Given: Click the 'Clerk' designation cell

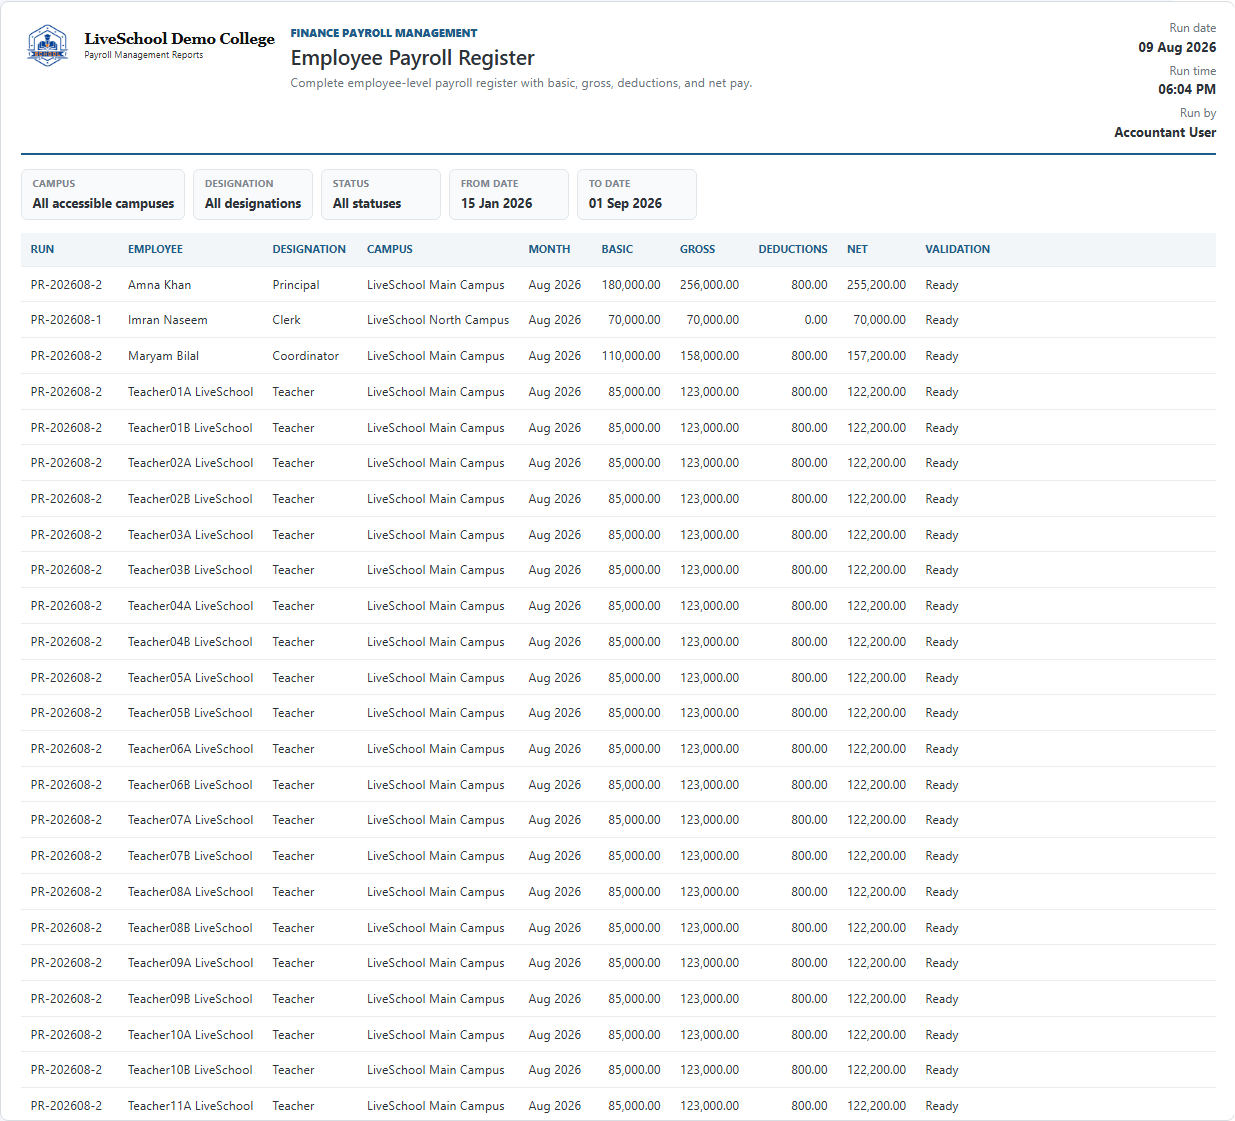Looking at the screenshot, I should click(x=286, y=320).
